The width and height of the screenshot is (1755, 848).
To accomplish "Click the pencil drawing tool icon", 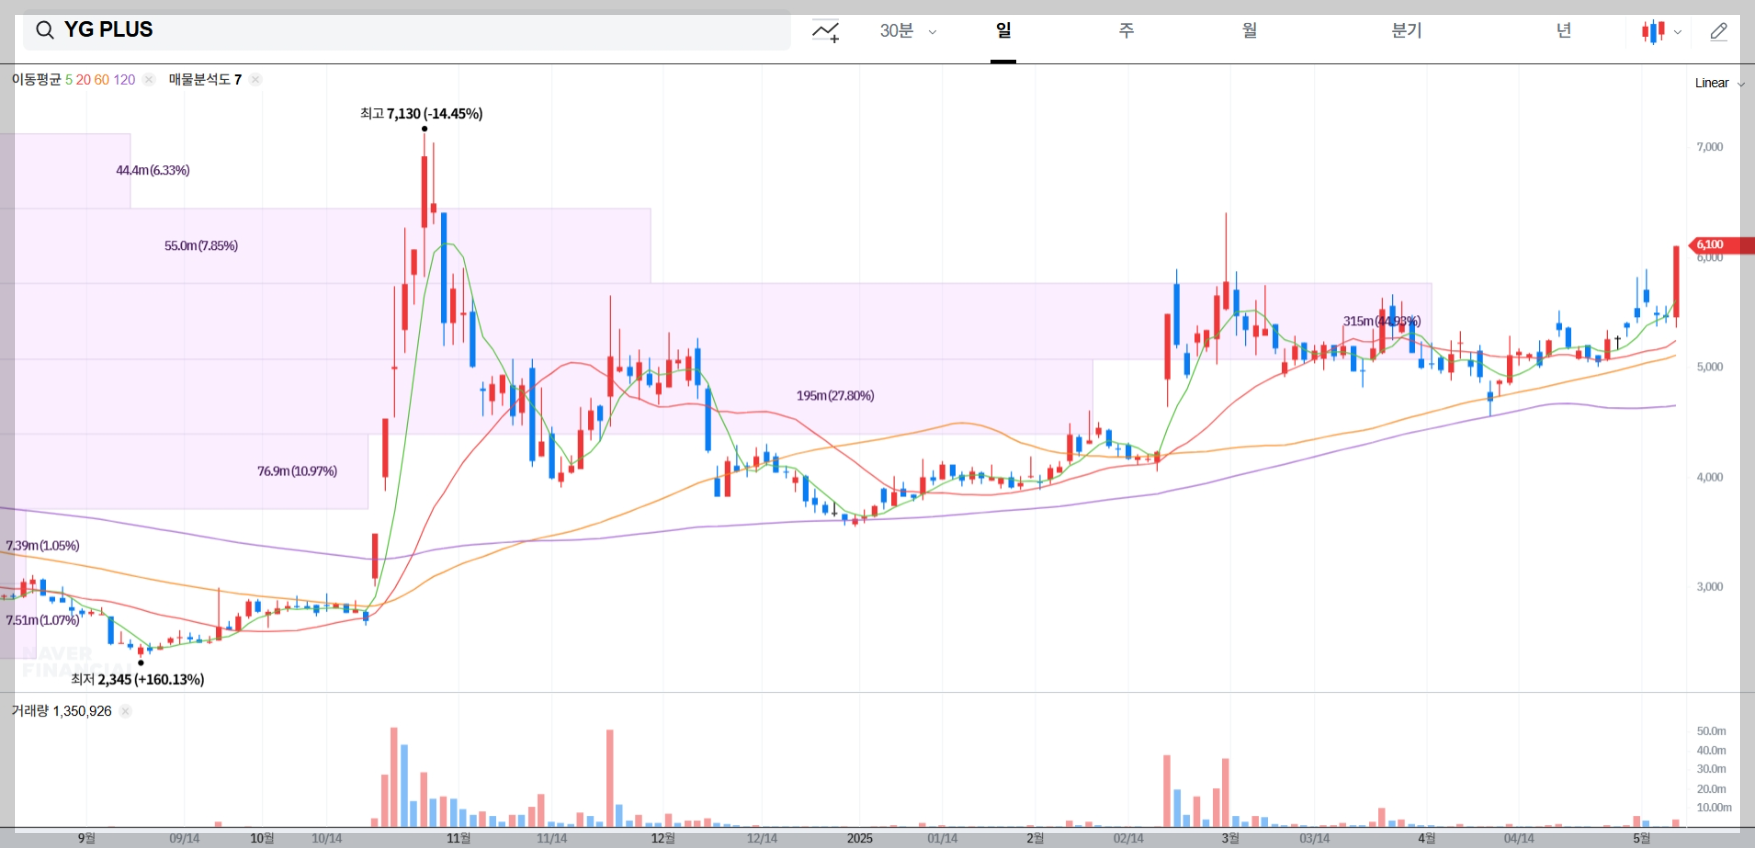I will point(1718,31).
